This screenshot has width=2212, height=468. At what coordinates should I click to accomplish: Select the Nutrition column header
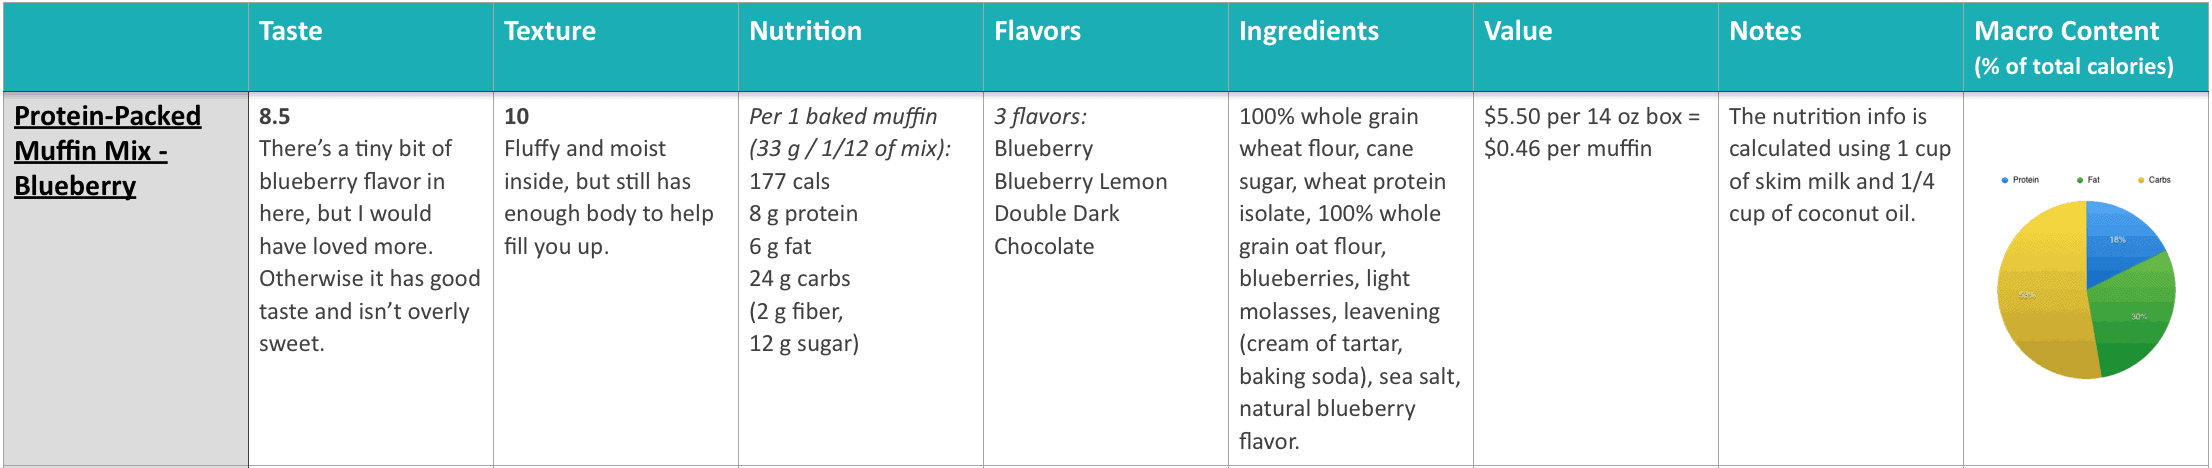pos(805,31)
